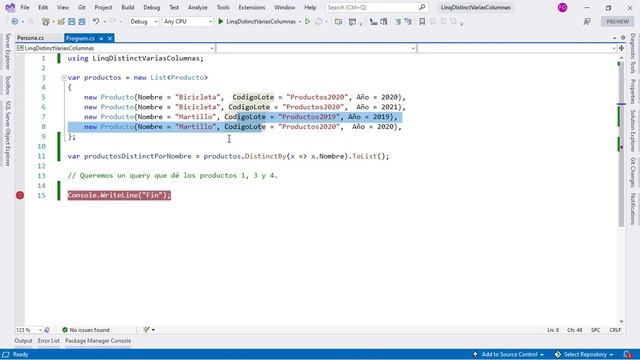Screen dimensions: 640x360
Task: Open the Undo history dropdown arrow
Action: click(x=104, y=22)
